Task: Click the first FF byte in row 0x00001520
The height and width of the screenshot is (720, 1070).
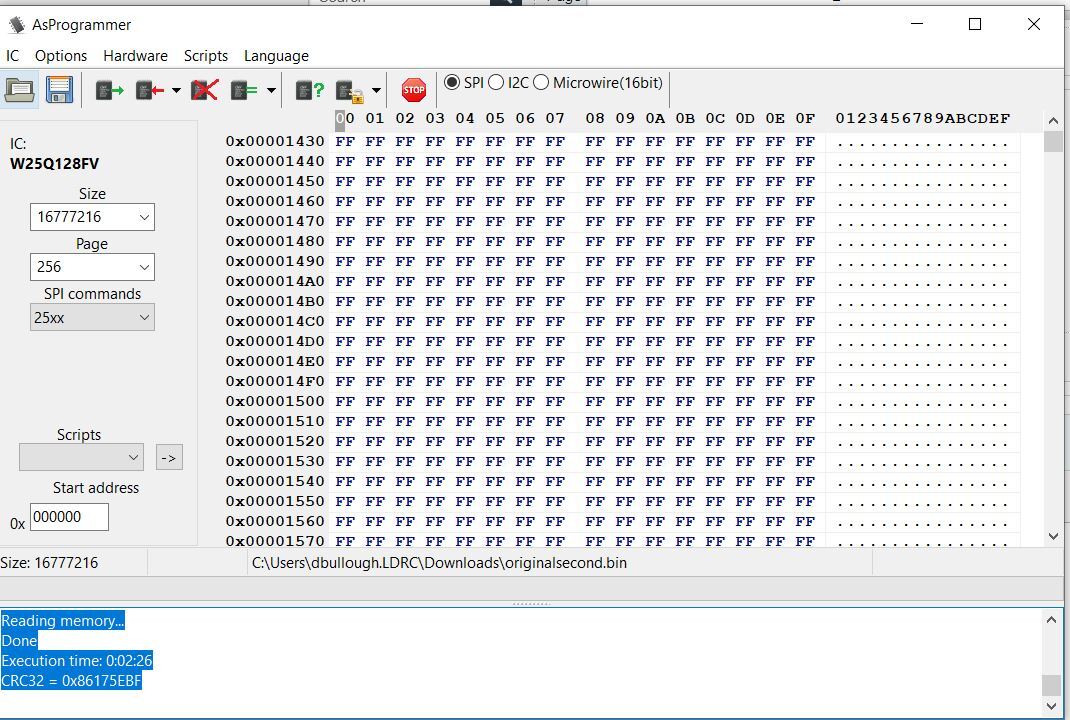Action: coord(345,442)
